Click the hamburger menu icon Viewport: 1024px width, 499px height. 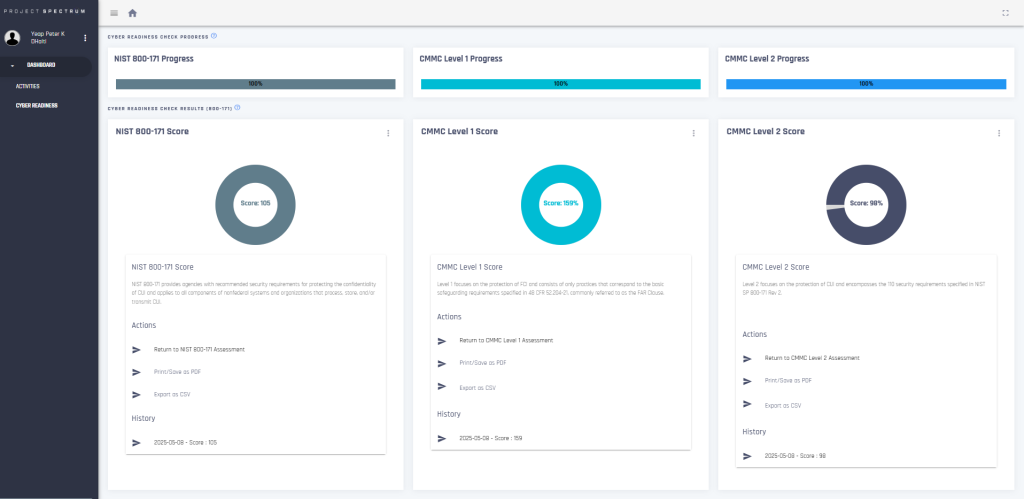point(114,13)
